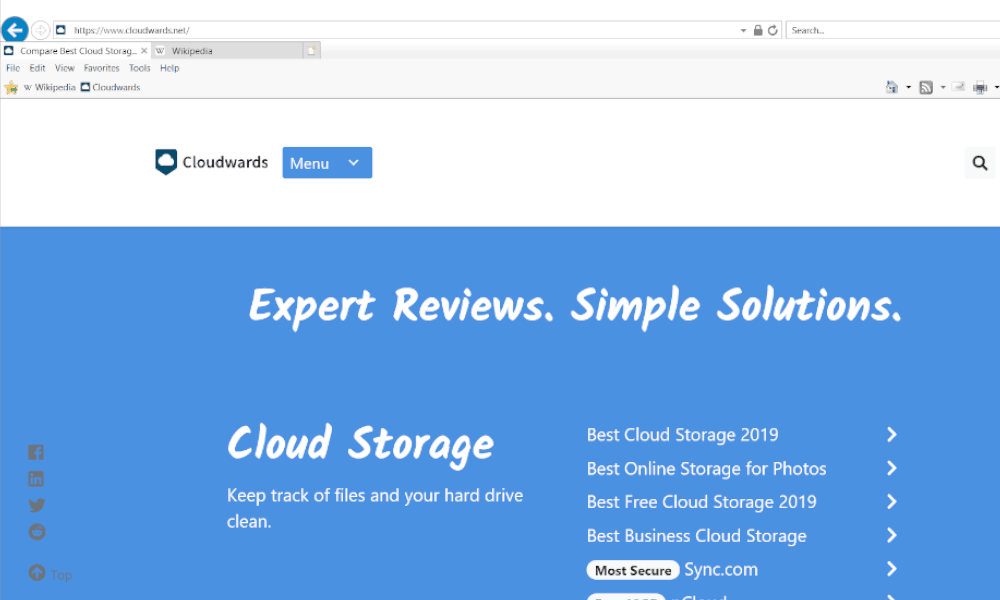Click the security lock icon in the address bar
Image resolution: width=1000 pixels, height=600 pixels.
(x=758, y=30)
